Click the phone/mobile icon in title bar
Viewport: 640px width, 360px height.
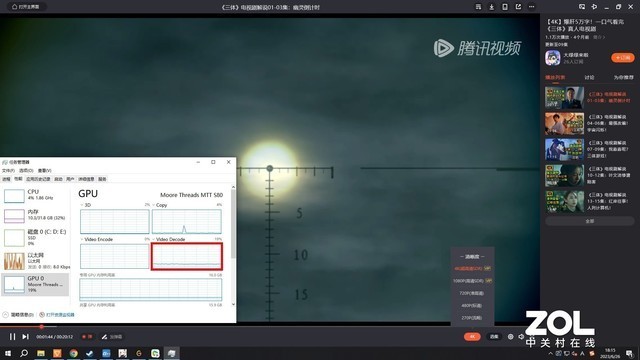505,7
